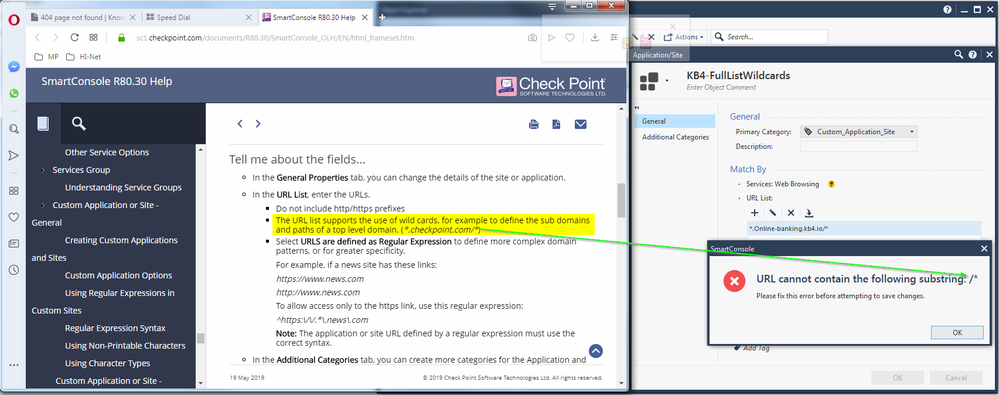The width and height of the screenshot is (999, 395).
Task: Open the HI-Net bookmarks folder
Action: (x=83, y=57)
